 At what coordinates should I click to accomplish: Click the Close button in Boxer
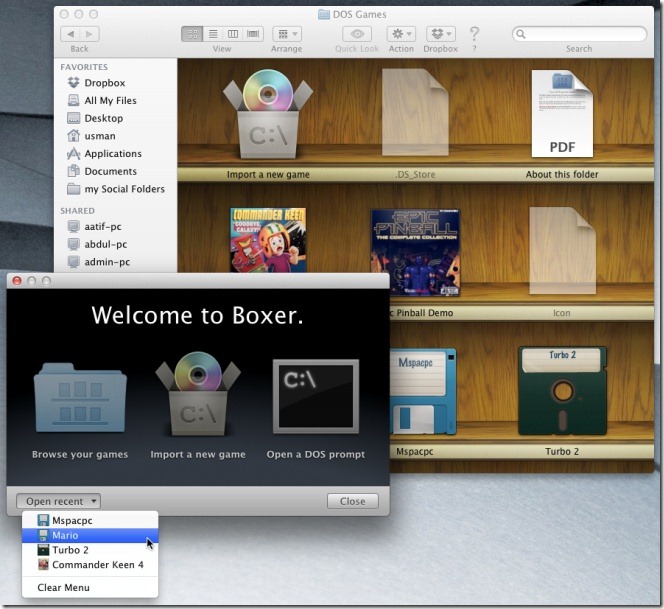point(353,501)
